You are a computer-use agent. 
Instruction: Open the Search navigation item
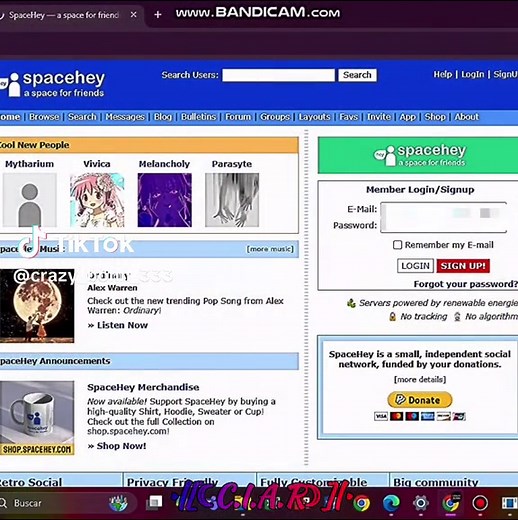tap(82, 117)
